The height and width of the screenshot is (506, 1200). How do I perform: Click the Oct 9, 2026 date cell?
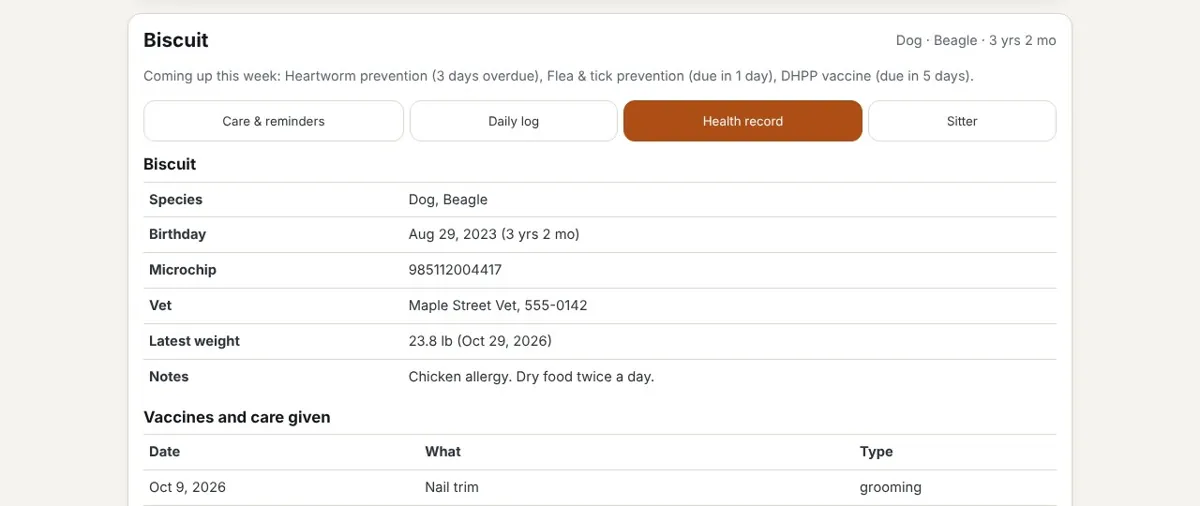tap(187, 488)
